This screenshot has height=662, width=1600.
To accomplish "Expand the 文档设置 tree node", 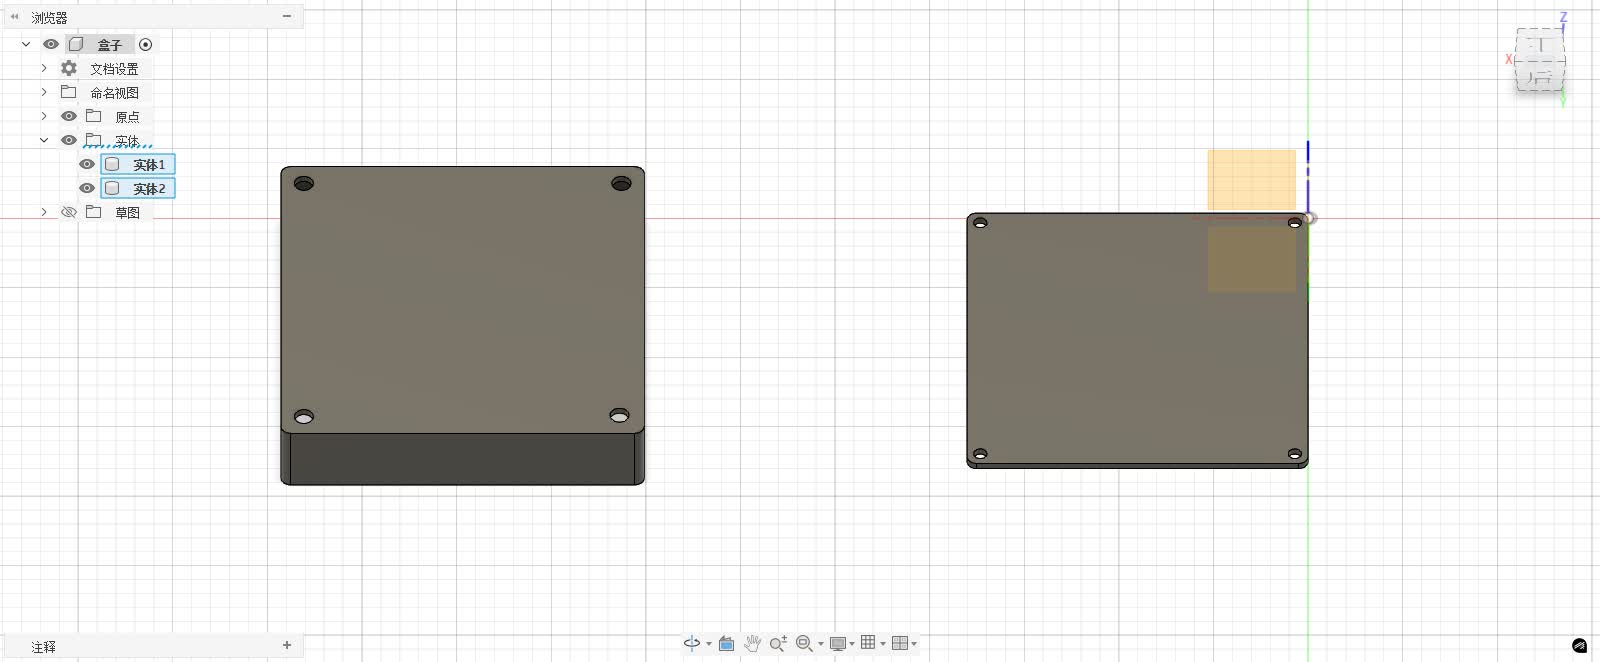I will tap(44, 68).
